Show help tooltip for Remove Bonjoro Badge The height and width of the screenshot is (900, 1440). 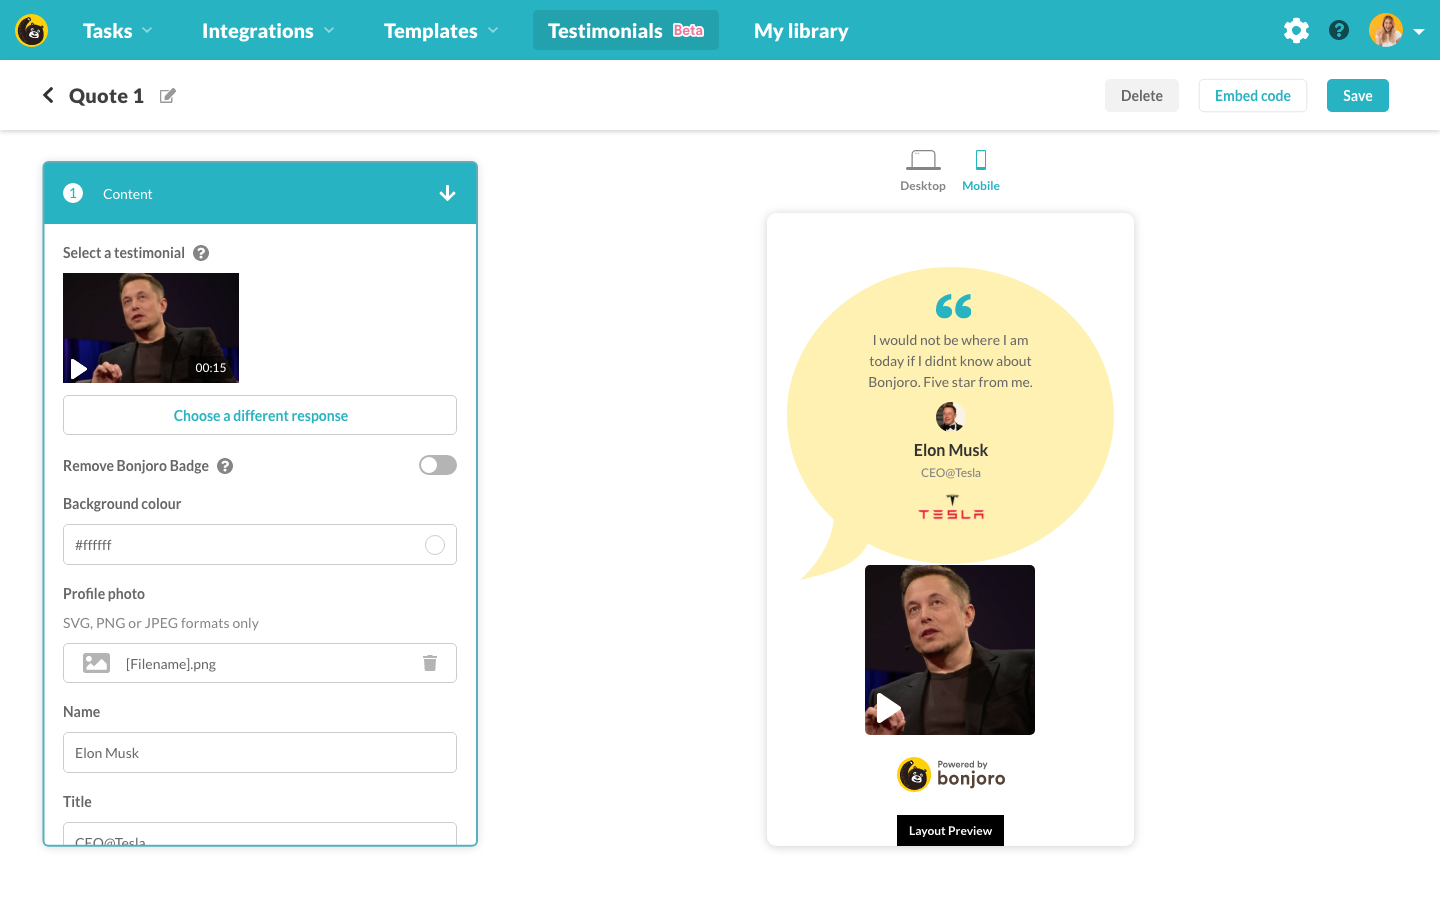tap(225, 466)
